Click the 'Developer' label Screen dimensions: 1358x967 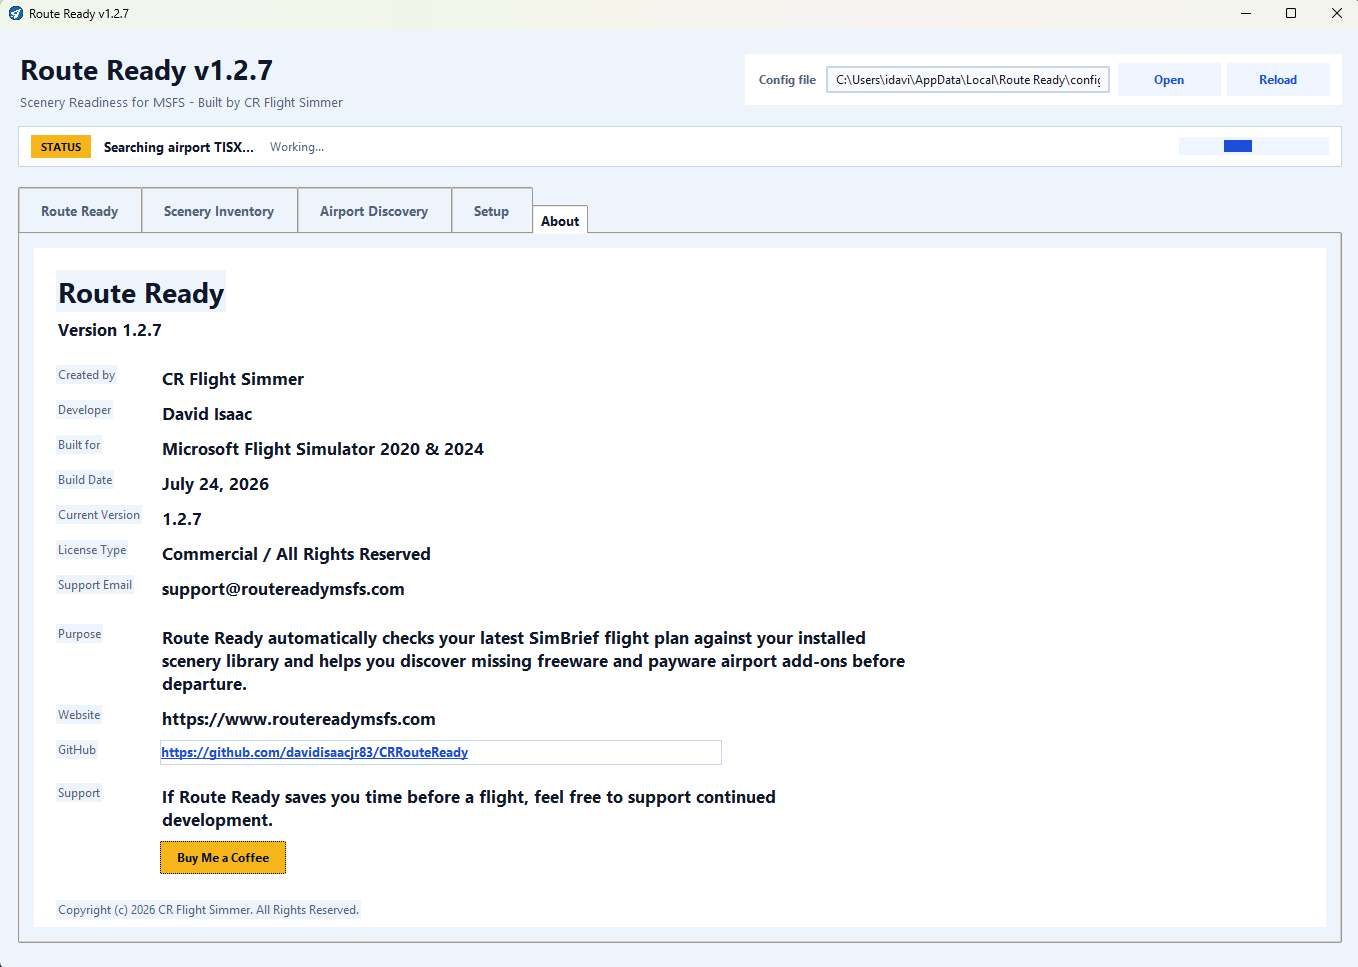point(85,410)
